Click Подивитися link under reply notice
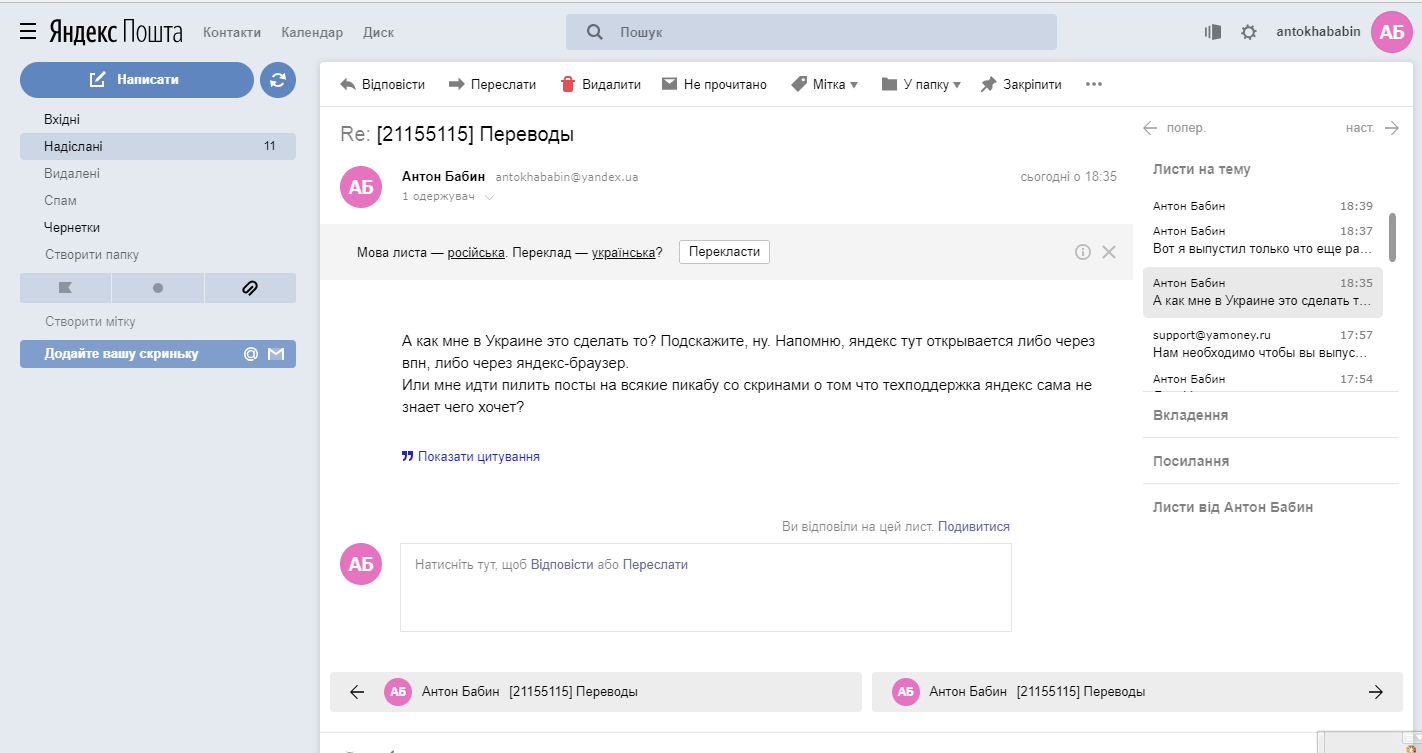This screenshot has width=1422, height=753. [974, 526]
